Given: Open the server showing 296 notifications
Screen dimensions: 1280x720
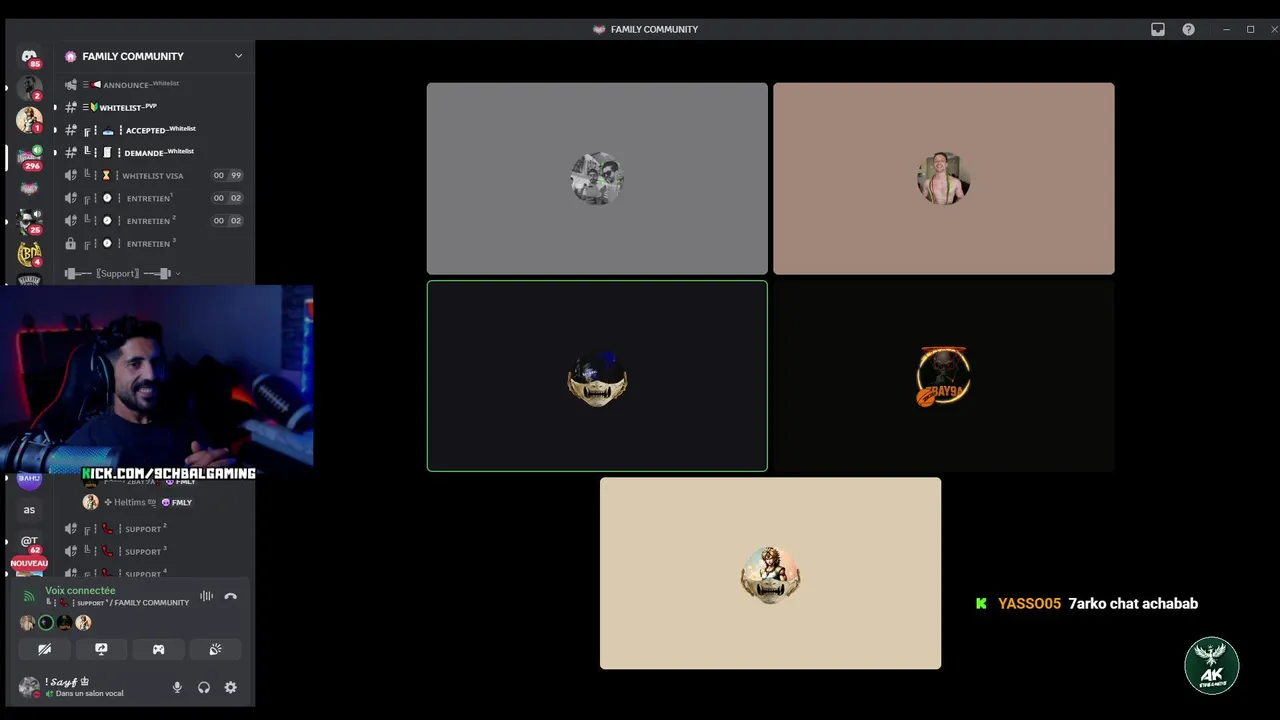Looking at the screenshot, I should (29, 158).
